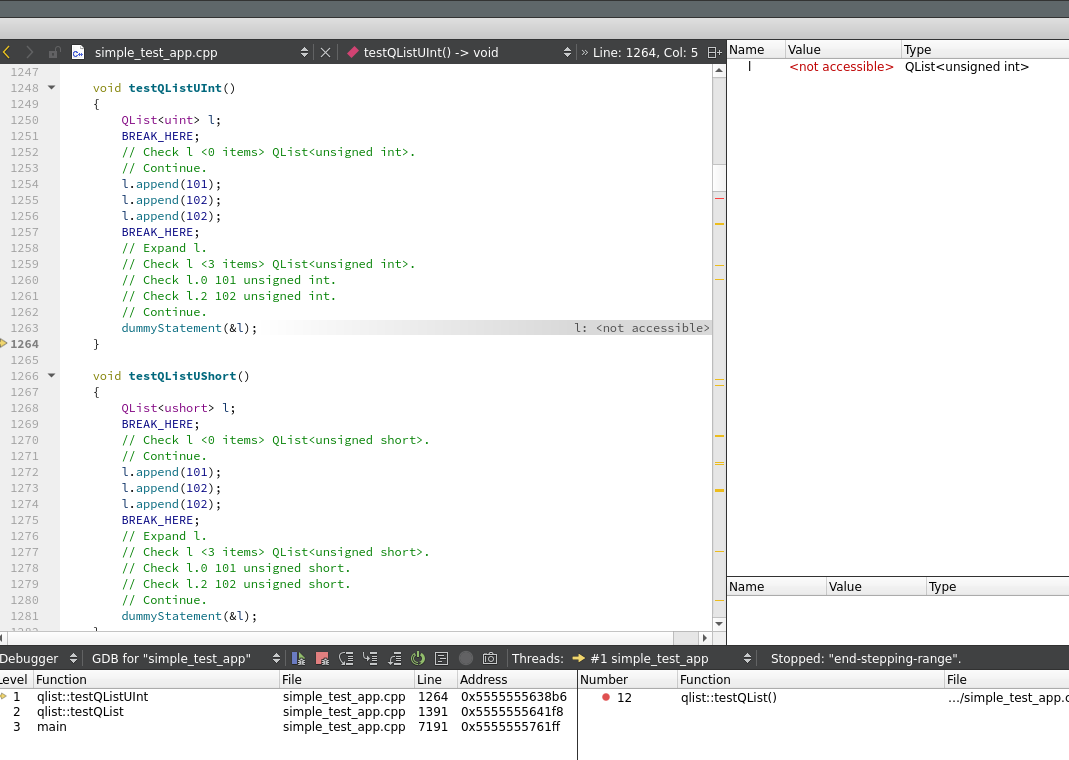
Task: Close the simple_test_app.cpp document
Action: point(325,52)
